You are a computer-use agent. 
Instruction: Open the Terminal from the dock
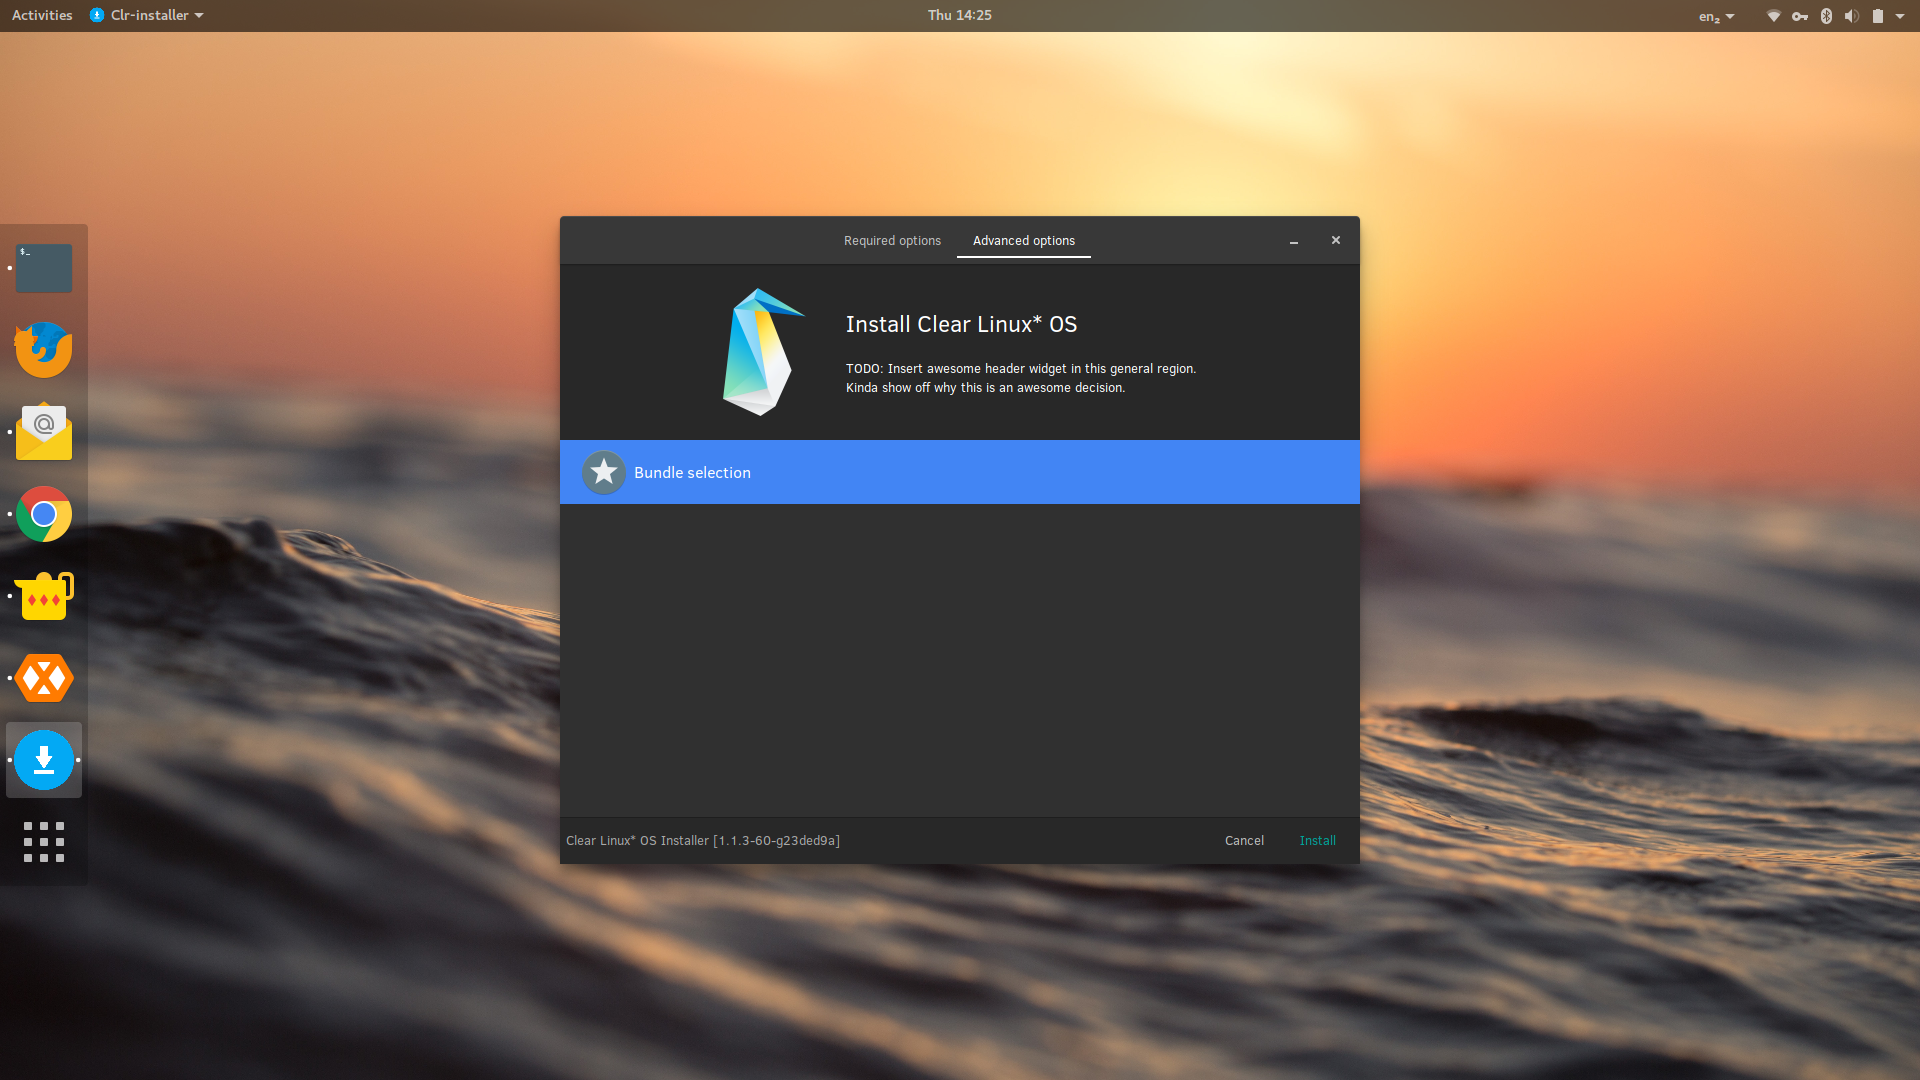[x=44, y=268]
